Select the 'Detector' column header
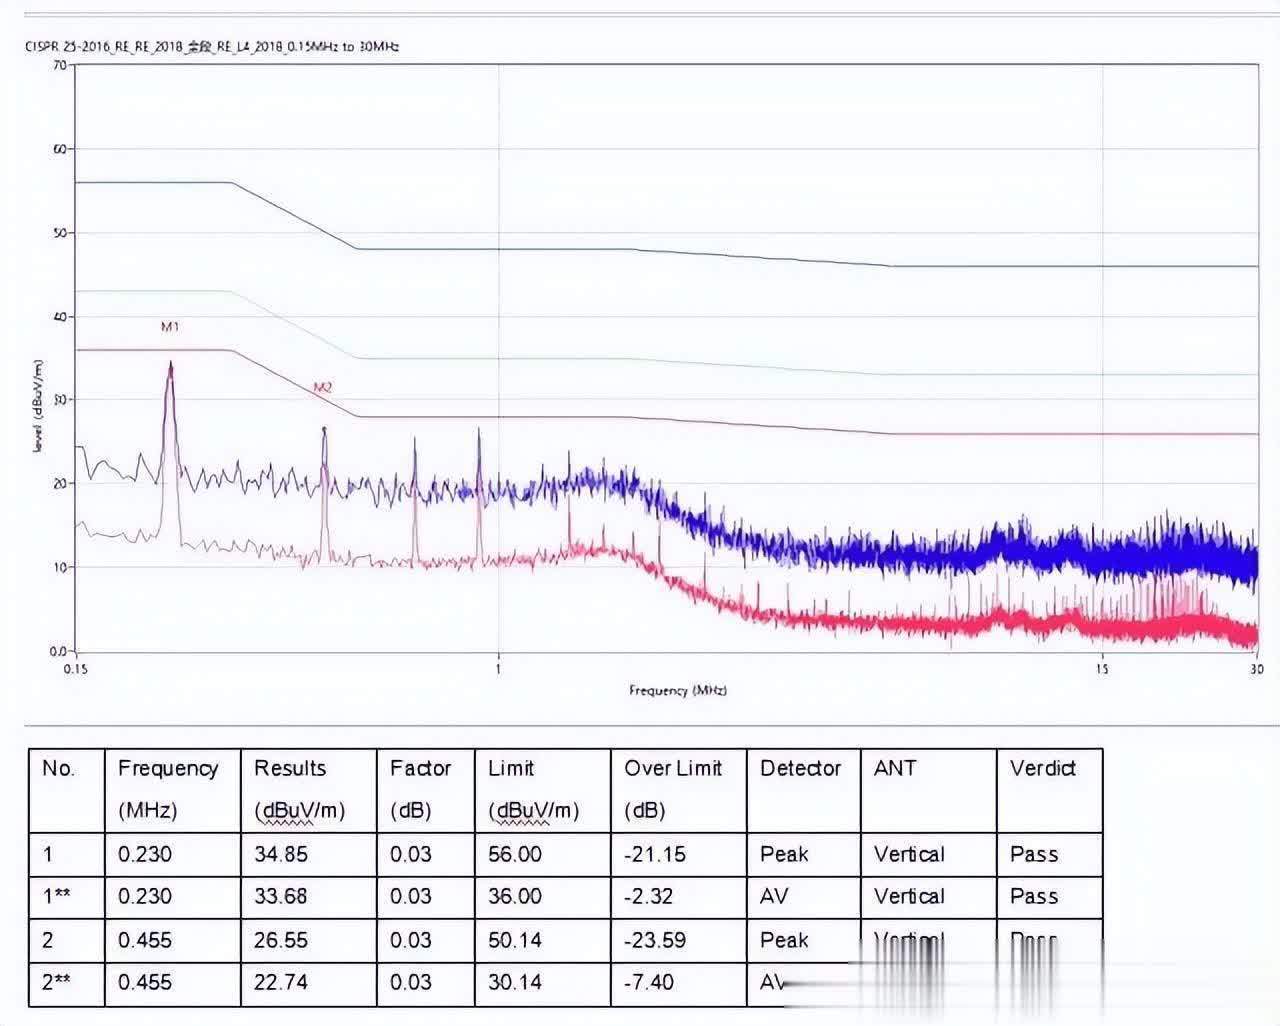Viewport: 1280px width, 1026px height. (x=800, y=768)
